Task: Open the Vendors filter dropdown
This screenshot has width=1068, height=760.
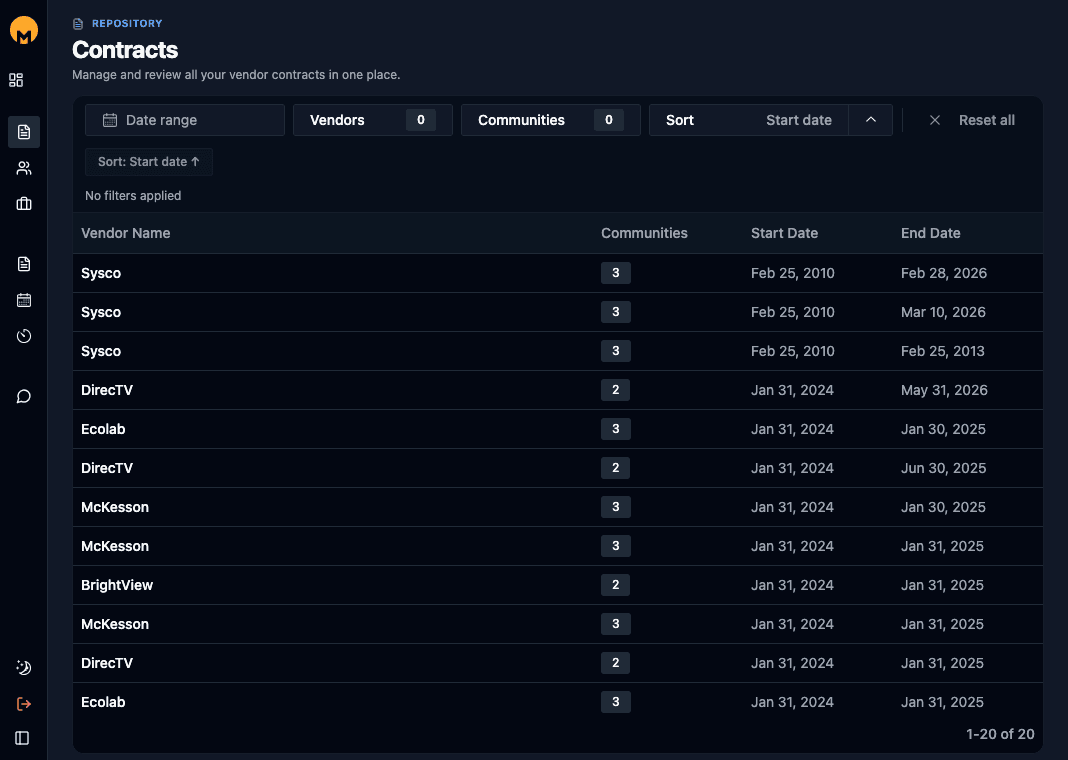Action: tap(373, 120)
